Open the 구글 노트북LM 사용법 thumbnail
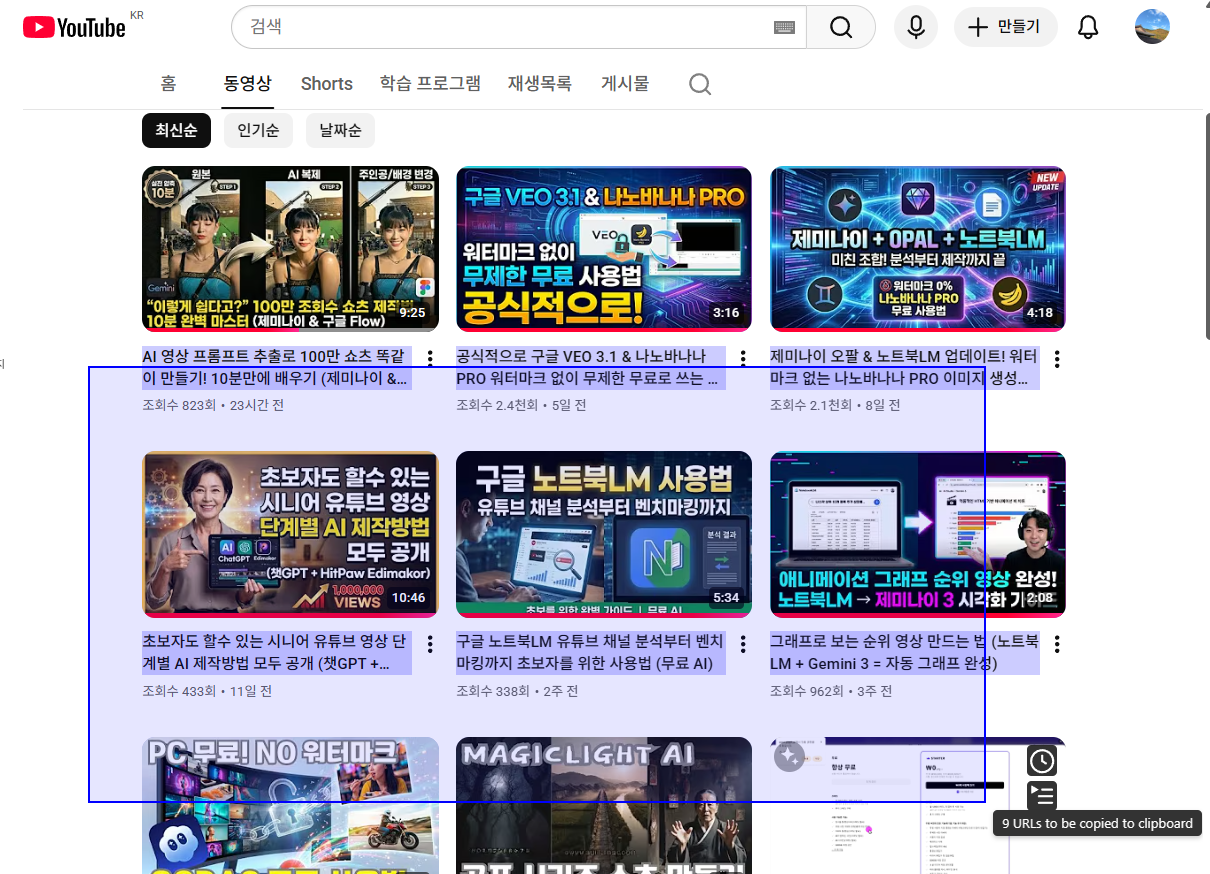Image resolution: width=1210 pixels, height=874 pixels. (x=604, y=534)
